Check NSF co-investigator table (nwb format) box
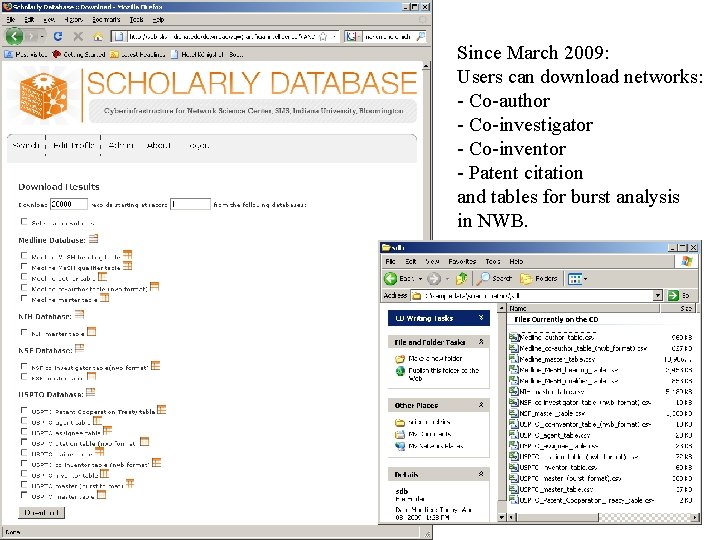Image resolution: width=720 pixels, height=540 pixels. 24,366
